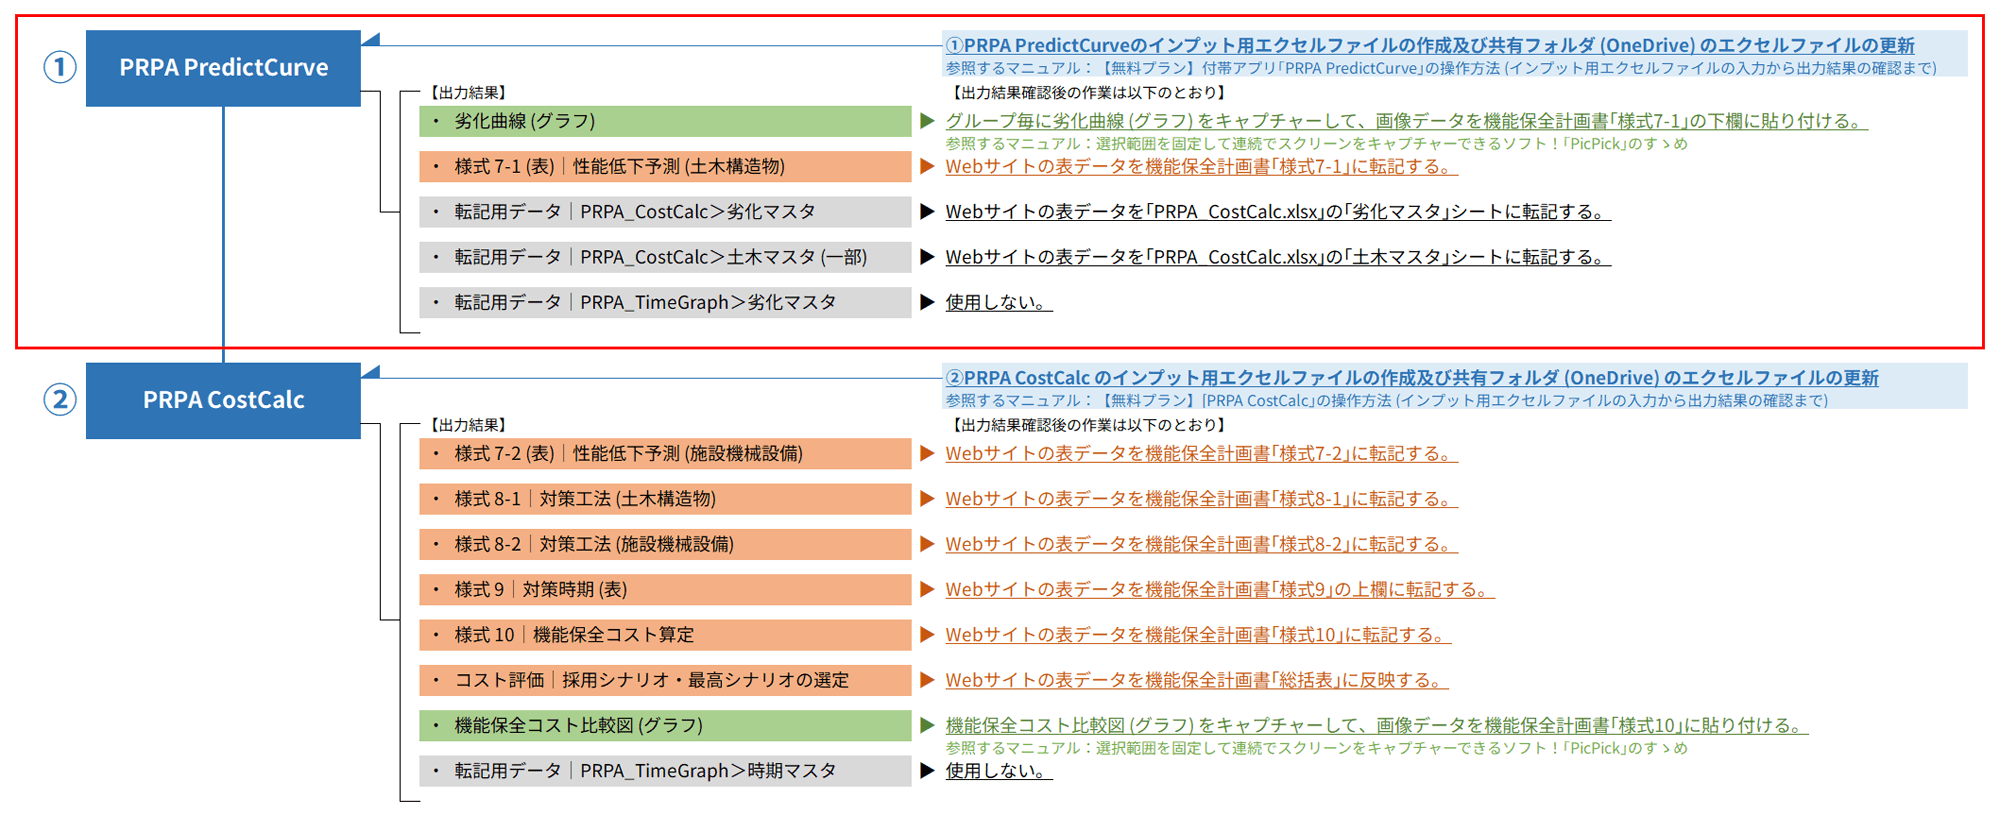Select the PRPA_TimeGraph>時期マスタ row

(665, 771)
